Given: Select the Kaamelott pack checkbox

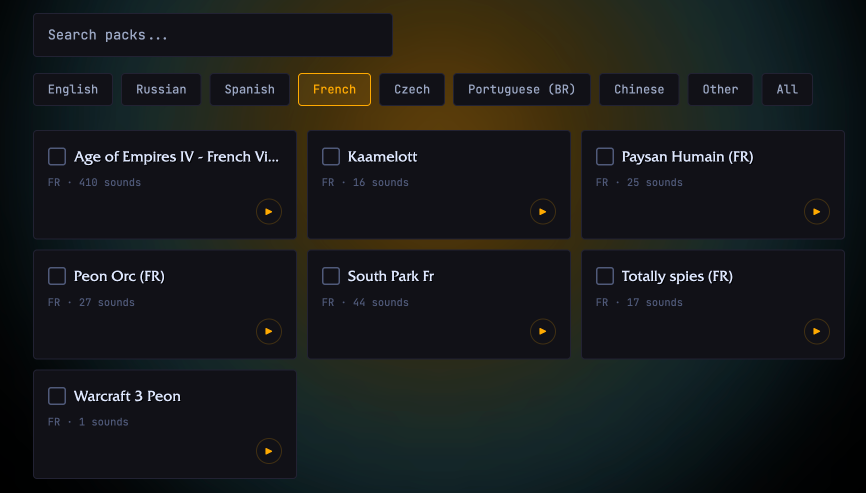Looking at the screenshot, I should pyautogui.click(x=331, y=156).
